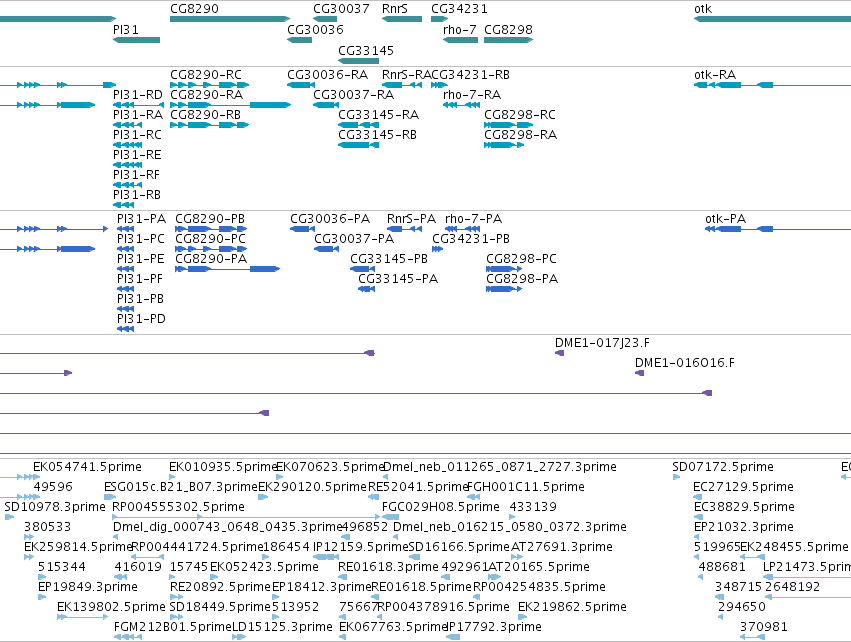Click transcript Pl31-RF
851x642 pixels.
128,185
